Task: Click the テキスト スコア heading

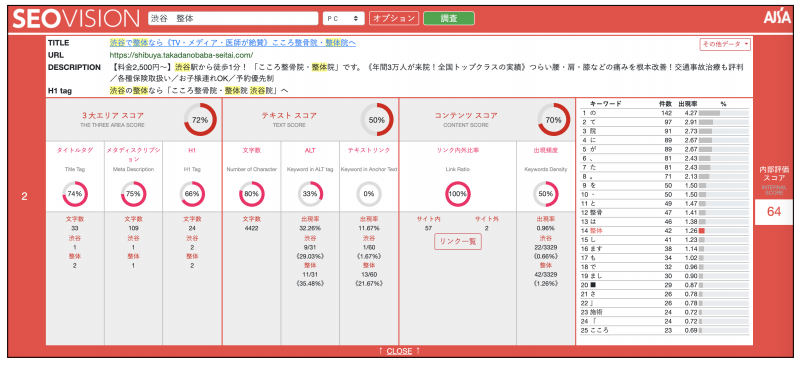Action: pos(289,115)
